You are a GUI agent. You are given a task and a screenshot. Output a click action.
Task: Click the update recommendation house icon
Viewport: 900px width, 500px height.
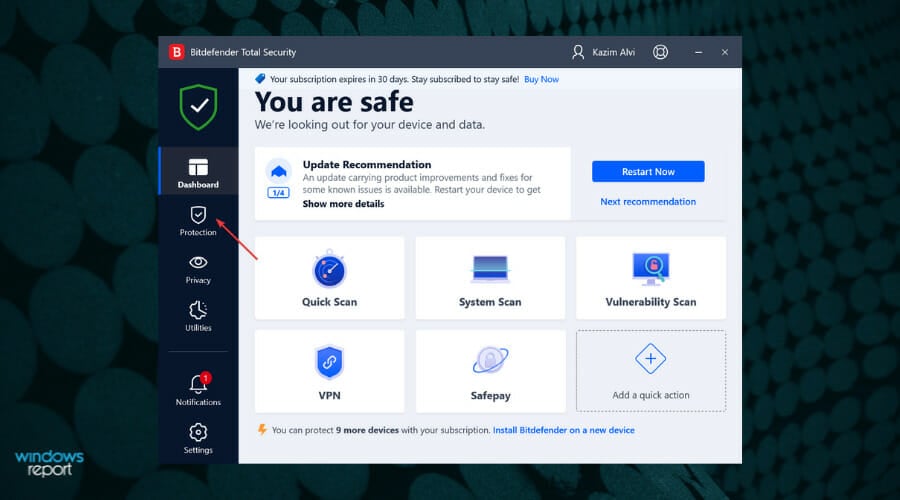pos(278,171)
